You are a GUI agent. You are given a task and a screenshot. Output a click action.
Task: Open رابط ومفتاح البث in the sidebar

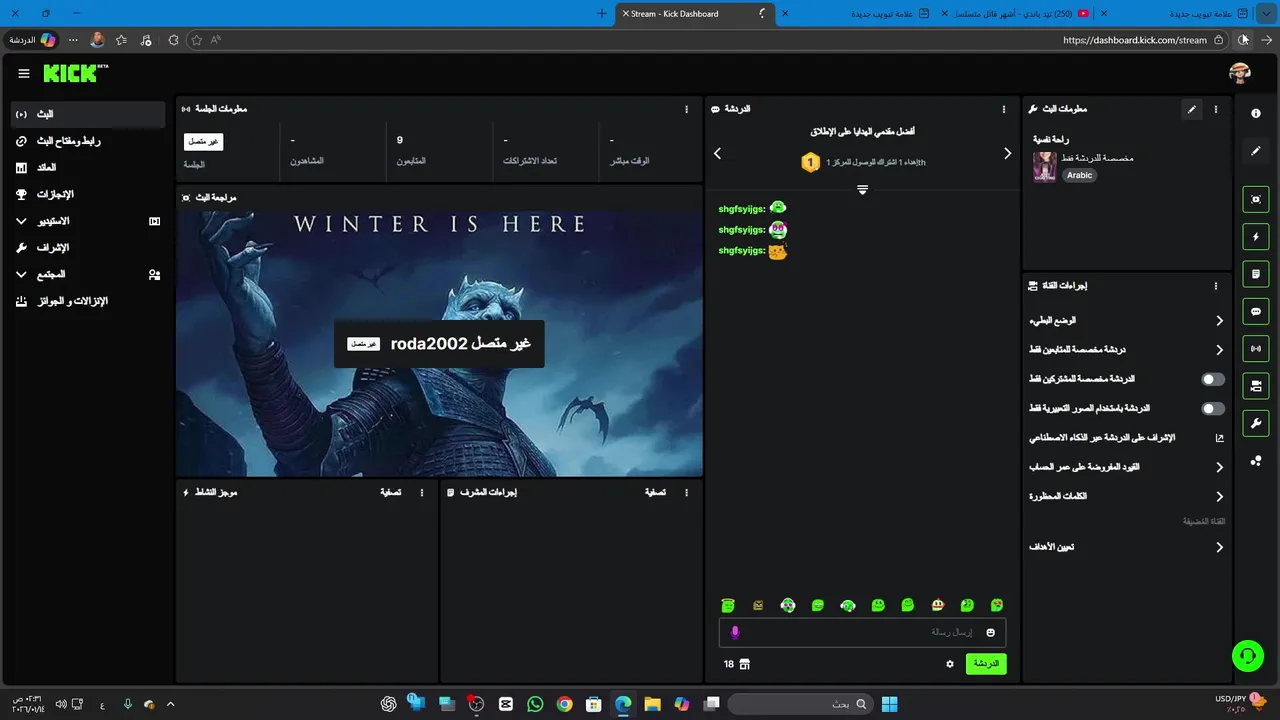coord(88,141)
